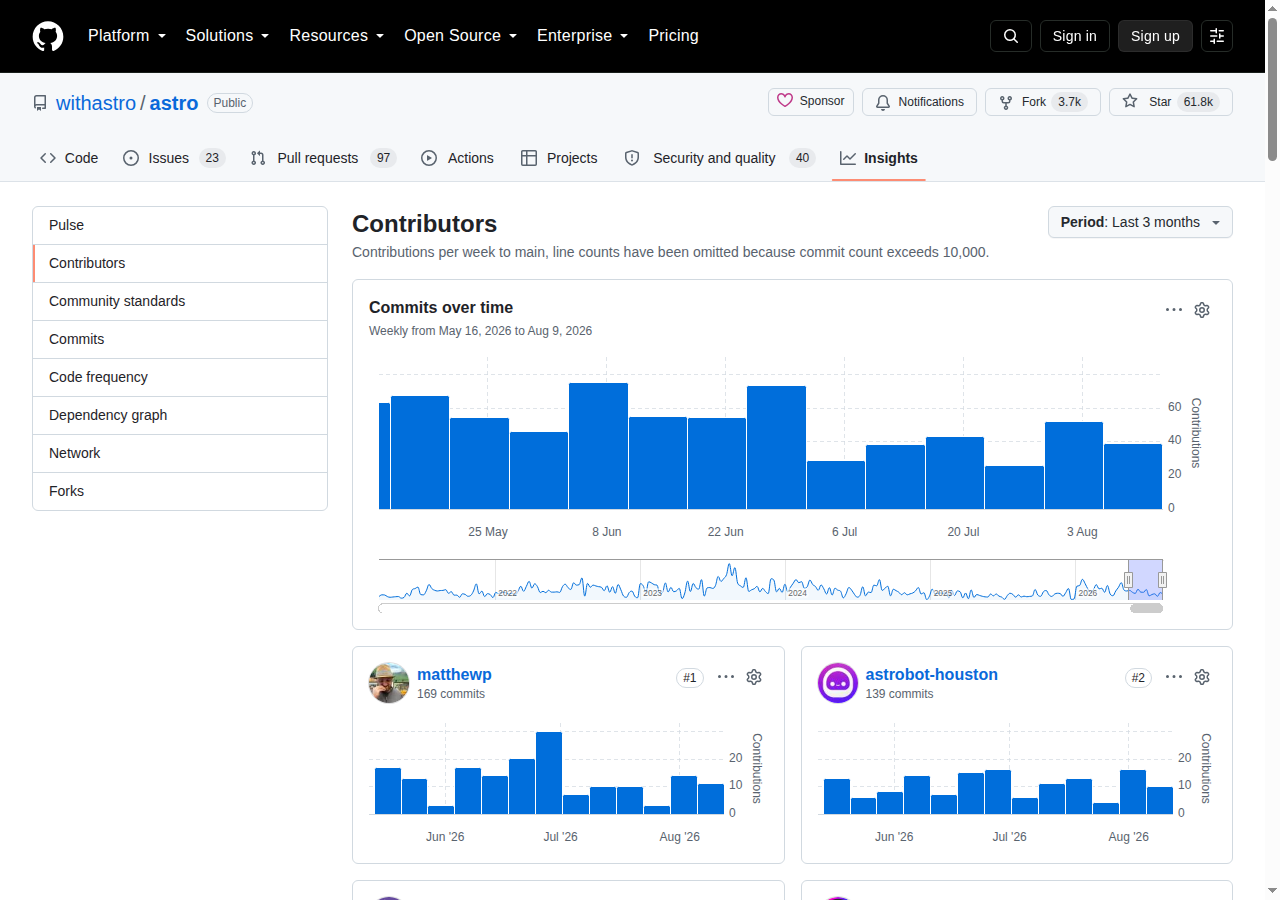Open astrobot-houston chart three-dot menu
This screenshot has width=1280, height=900.
(1174, 677)
